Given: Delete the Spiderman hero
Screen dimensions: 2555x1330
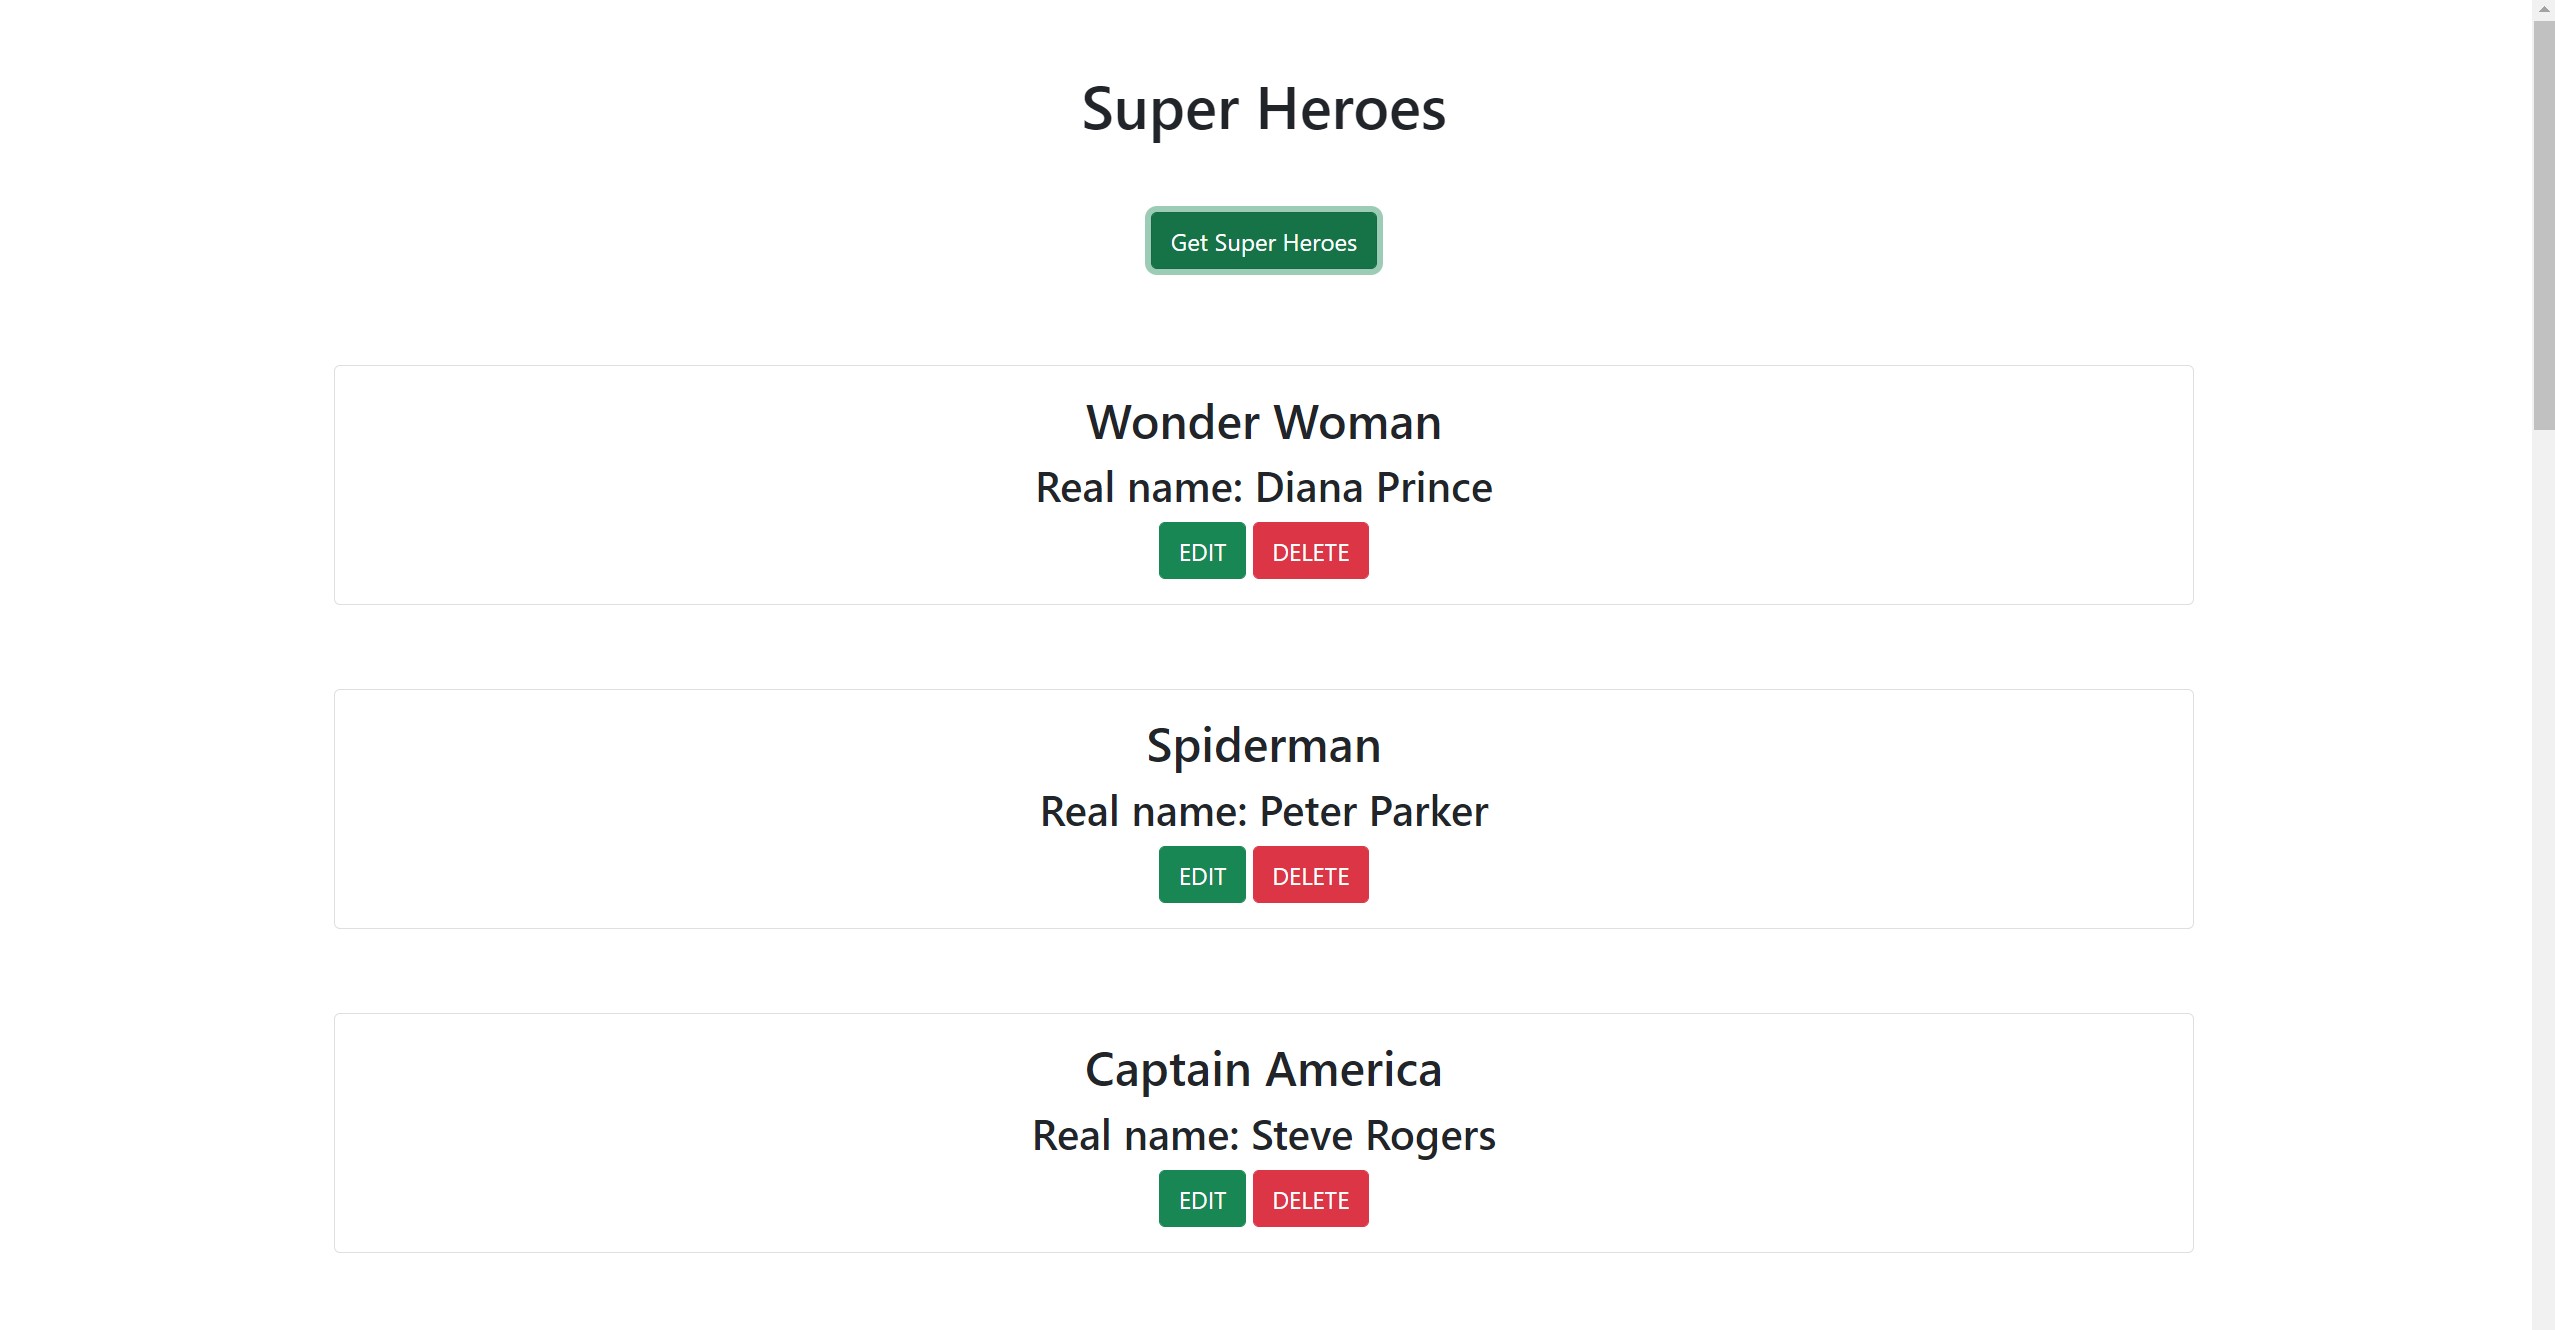Looking at the screenshot, I should [x=1310, y=874].
